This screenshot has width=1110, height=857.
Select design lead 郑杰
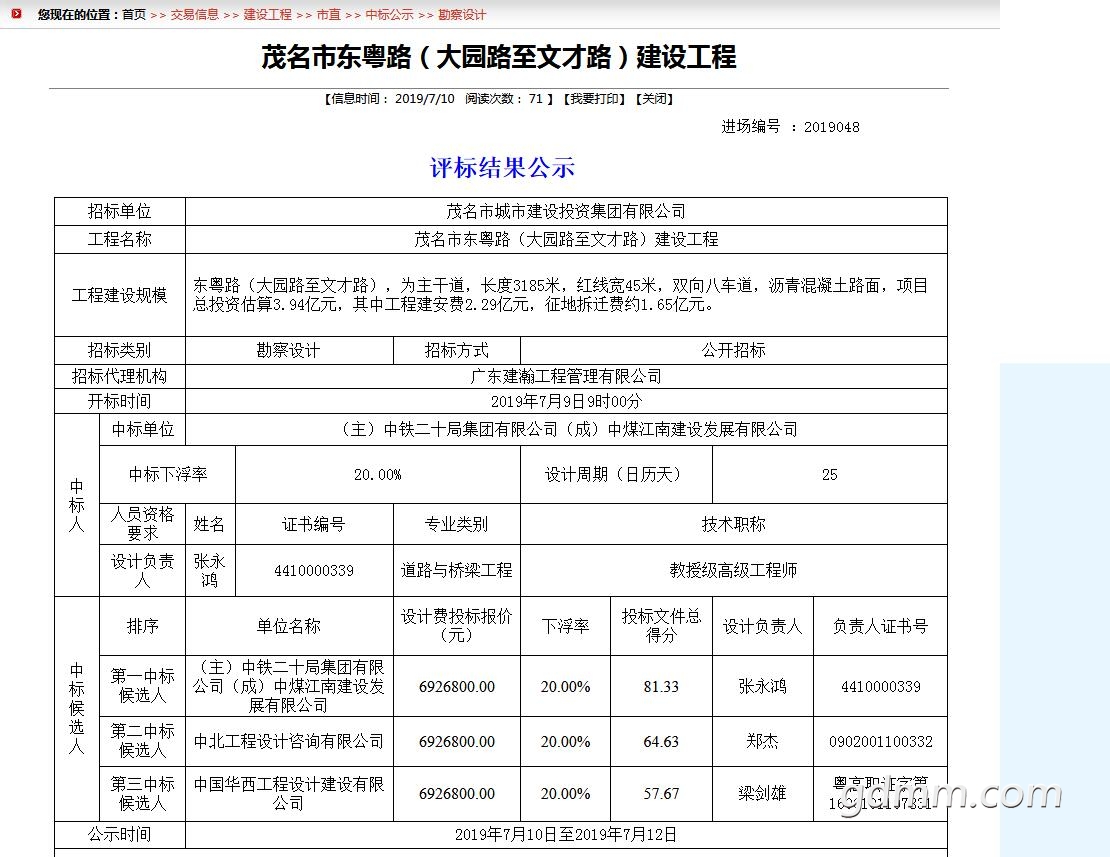(762, 742)
